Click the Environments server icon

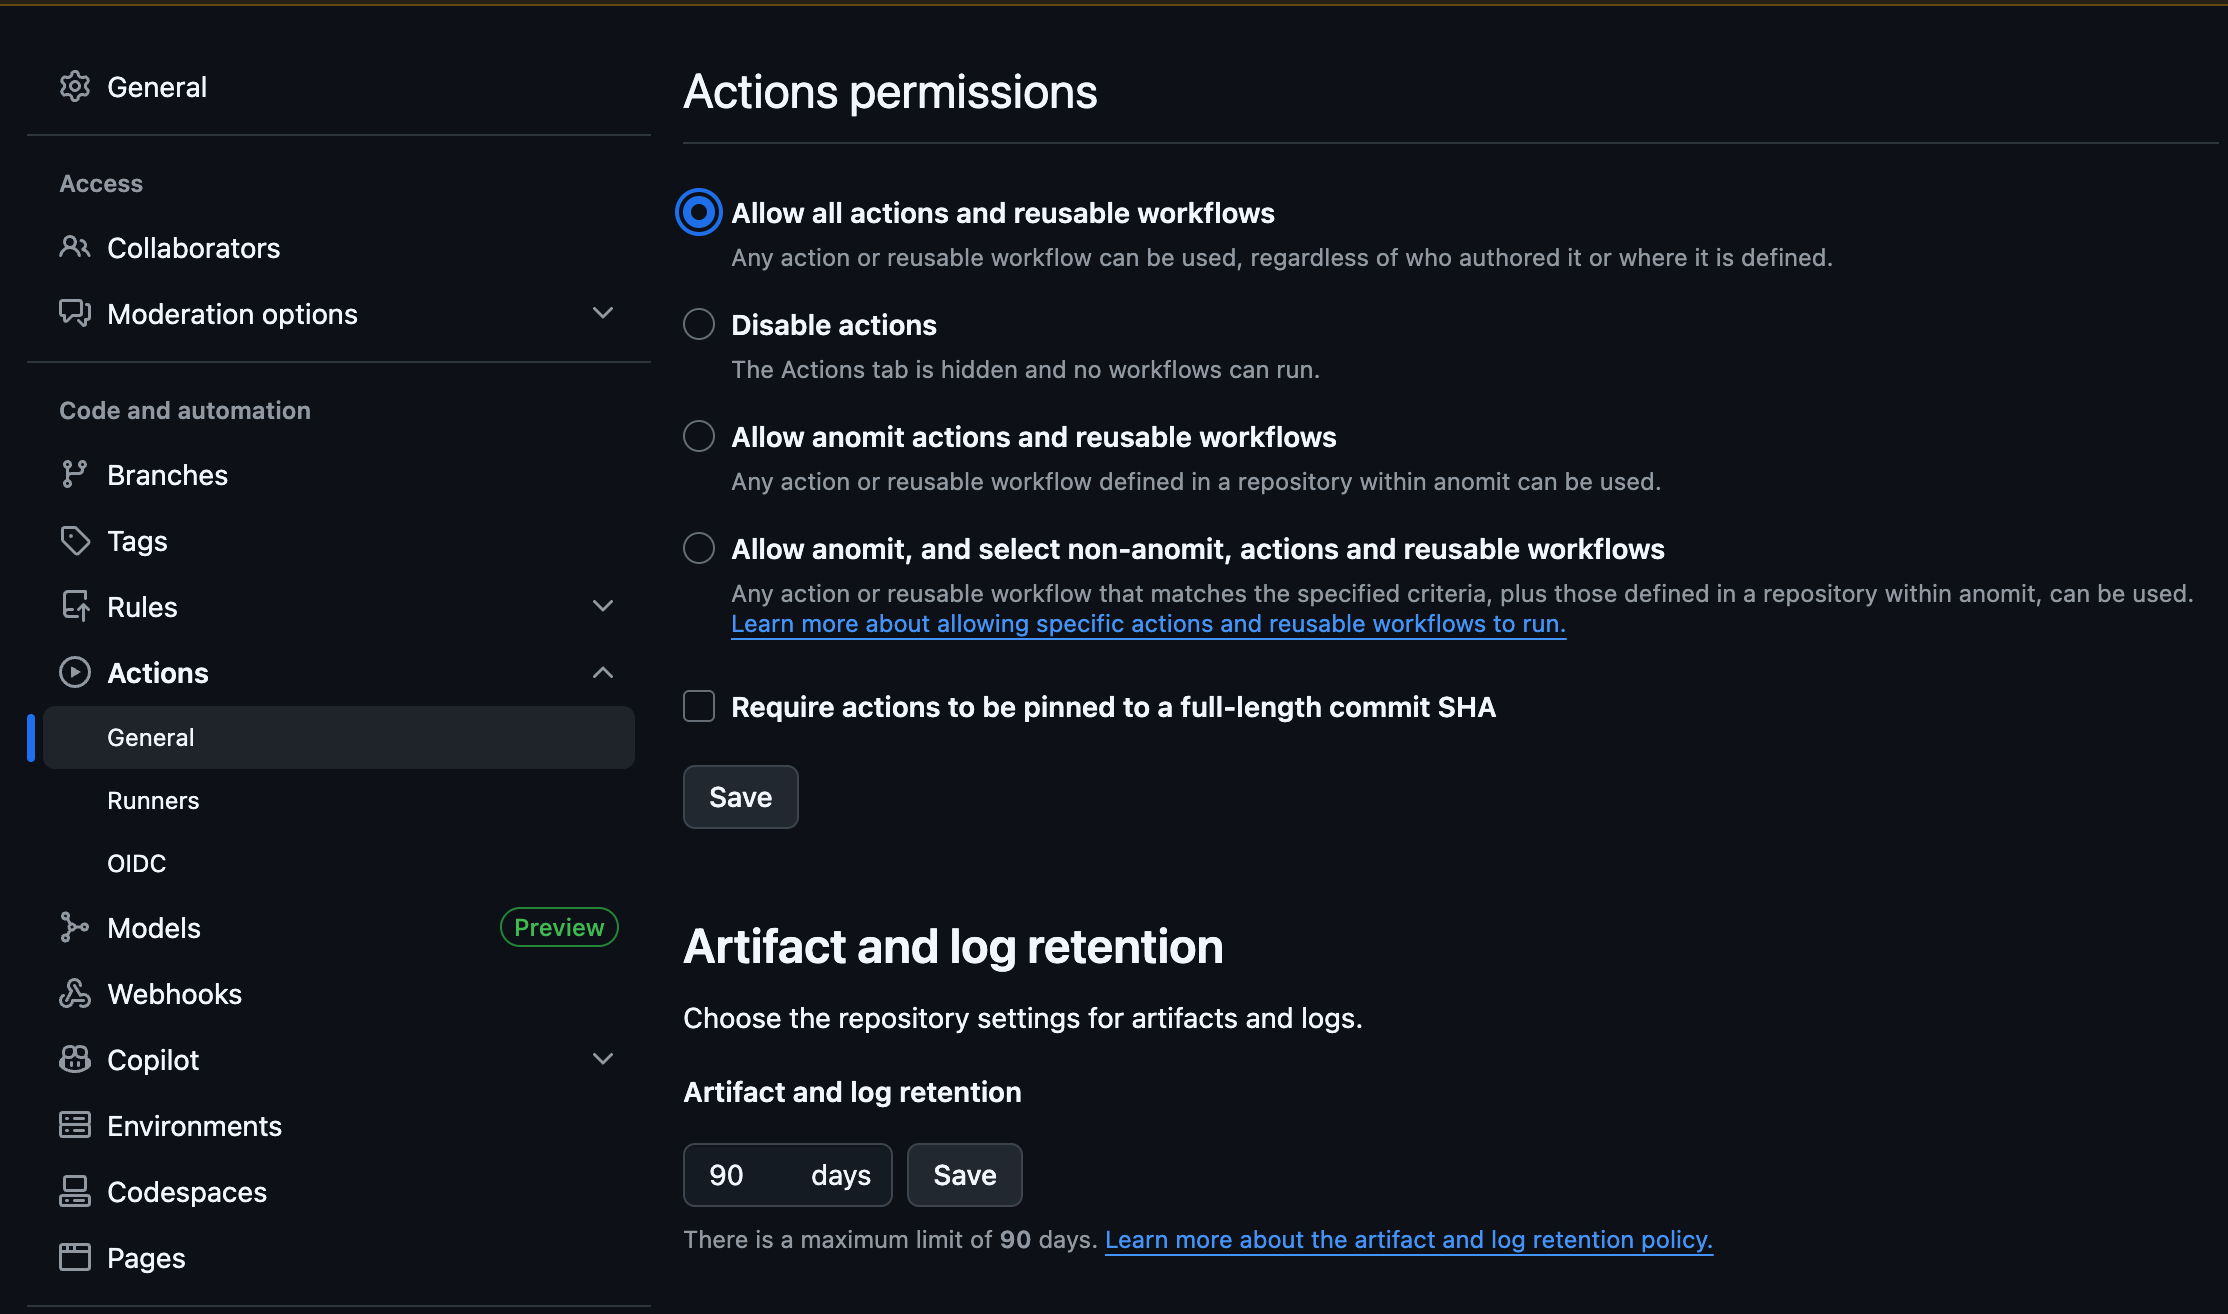pyautogui.click(x=75, y=1125)
